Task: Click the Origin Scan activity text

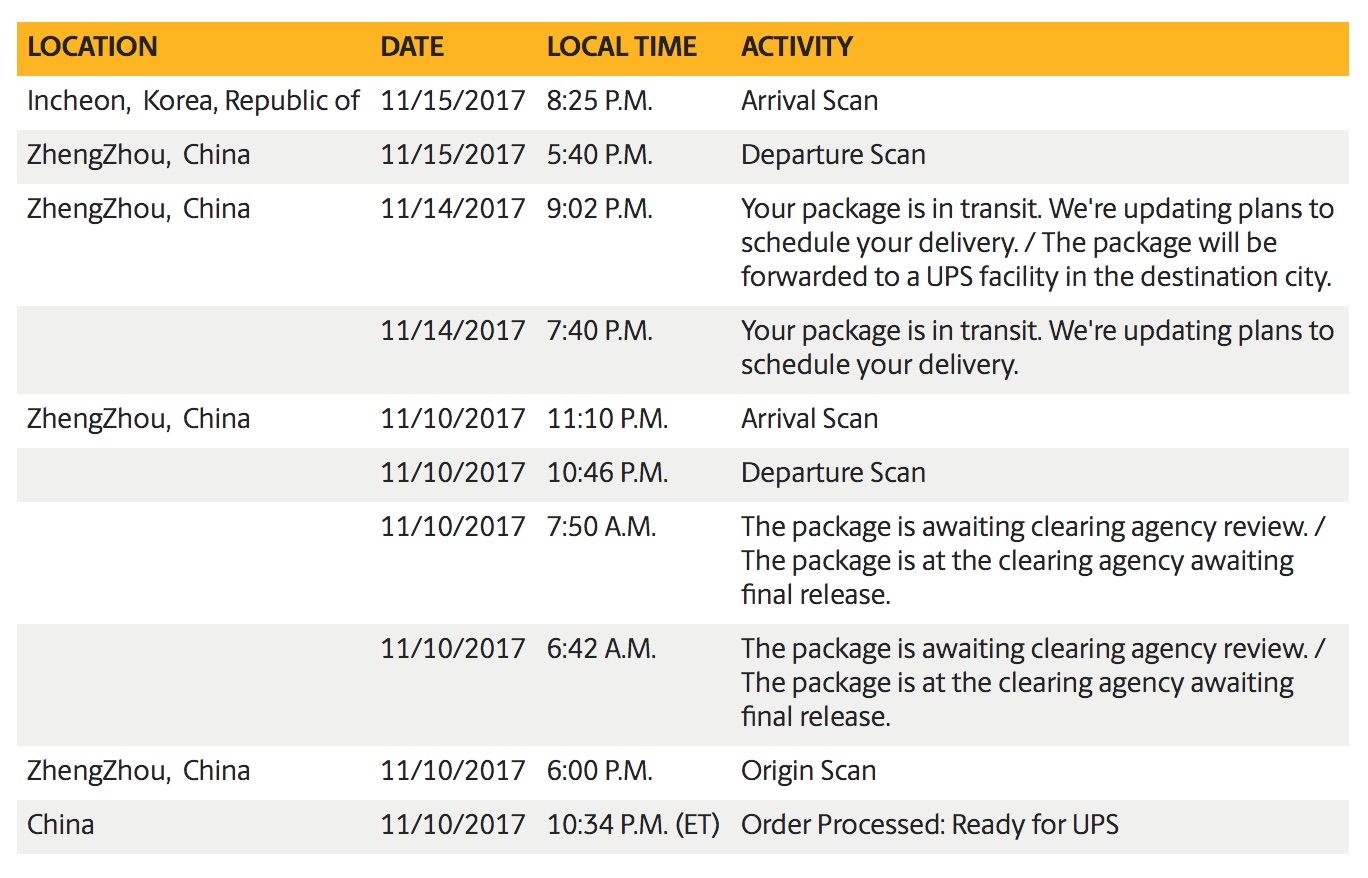Action: [808, 771]
